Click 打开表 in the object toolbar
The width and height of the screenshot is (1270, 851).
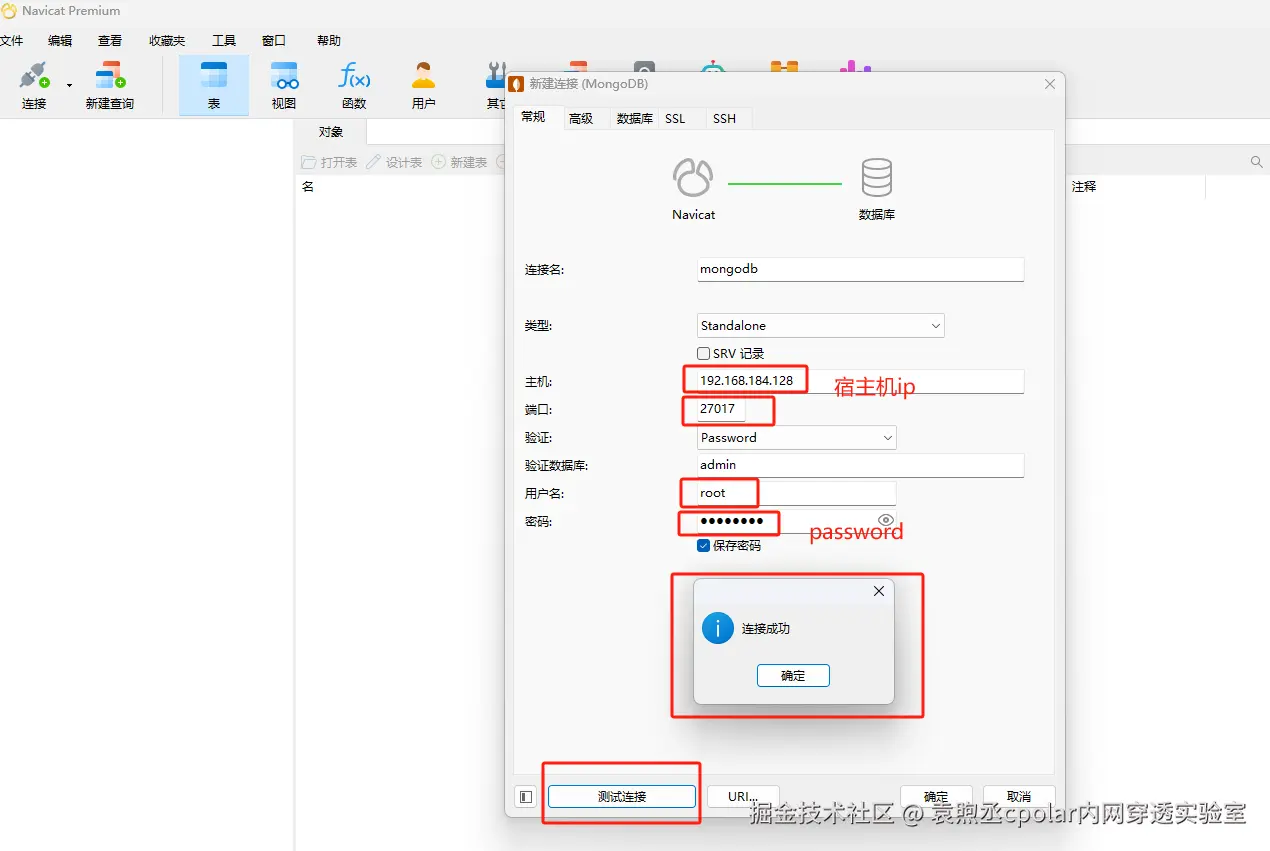[x=329, y=162]
